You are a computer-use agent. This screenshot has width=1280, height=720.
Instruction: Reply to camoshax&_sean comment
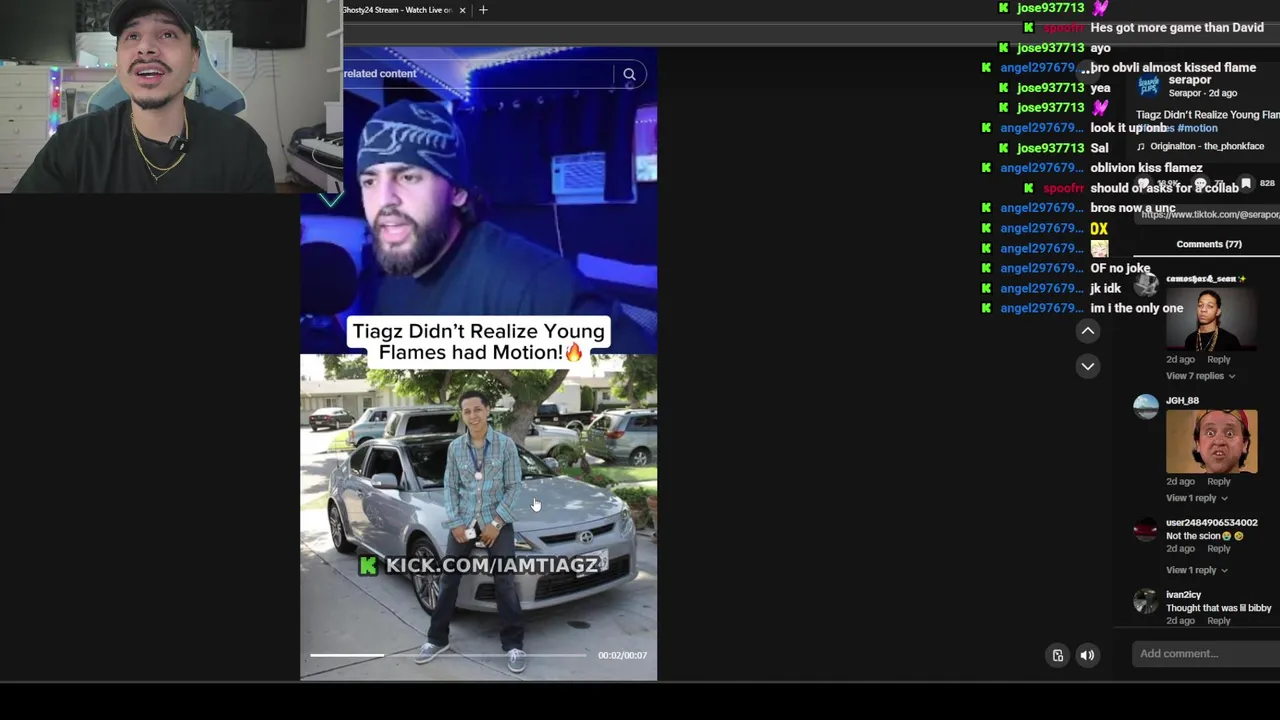1218,359
